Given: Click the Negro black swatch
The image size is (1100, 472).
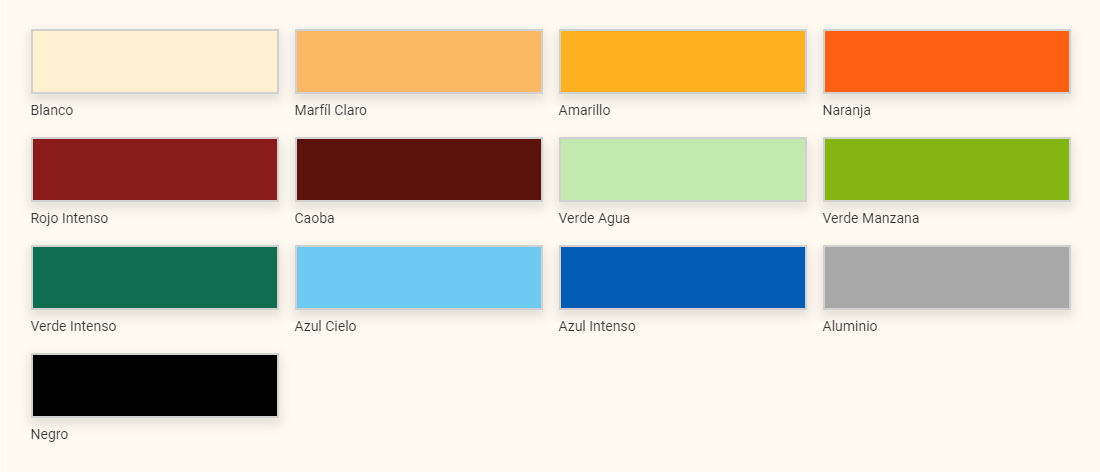Looking at the screenshot, I should [155, 386].
